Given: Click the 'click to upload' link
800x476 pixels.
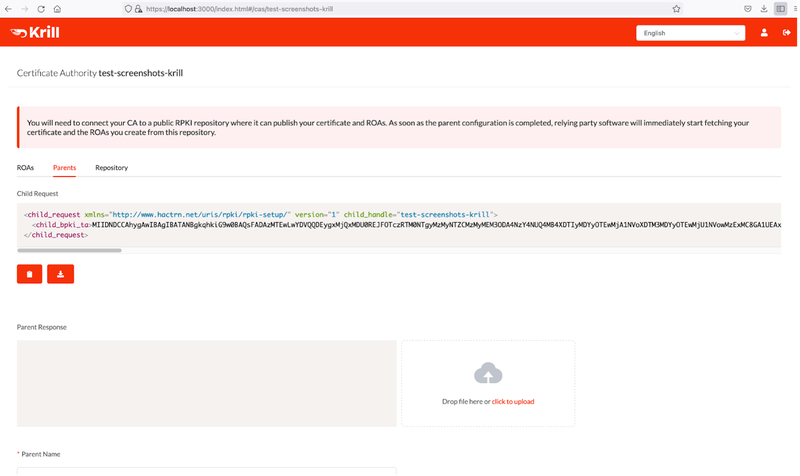Looking at the screenshot, I should tap(513, 401).
